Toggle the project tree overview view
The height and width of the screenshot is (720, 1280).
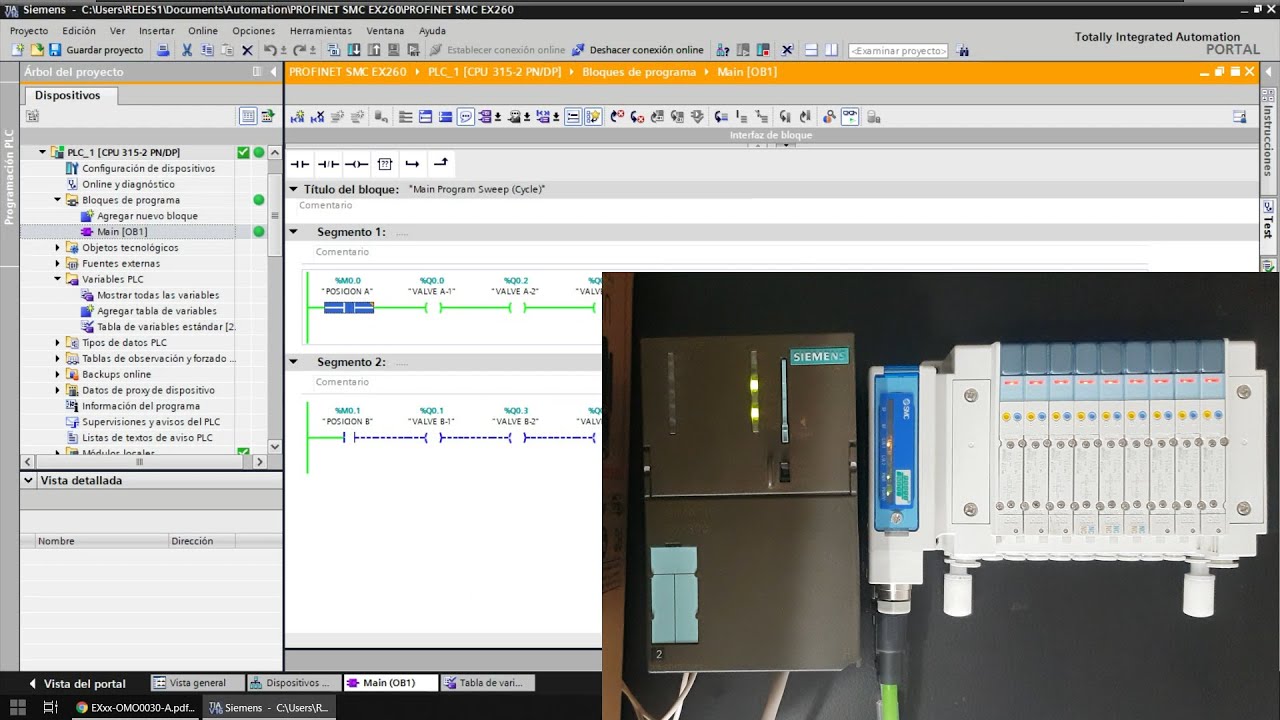[x=248, y=116]
